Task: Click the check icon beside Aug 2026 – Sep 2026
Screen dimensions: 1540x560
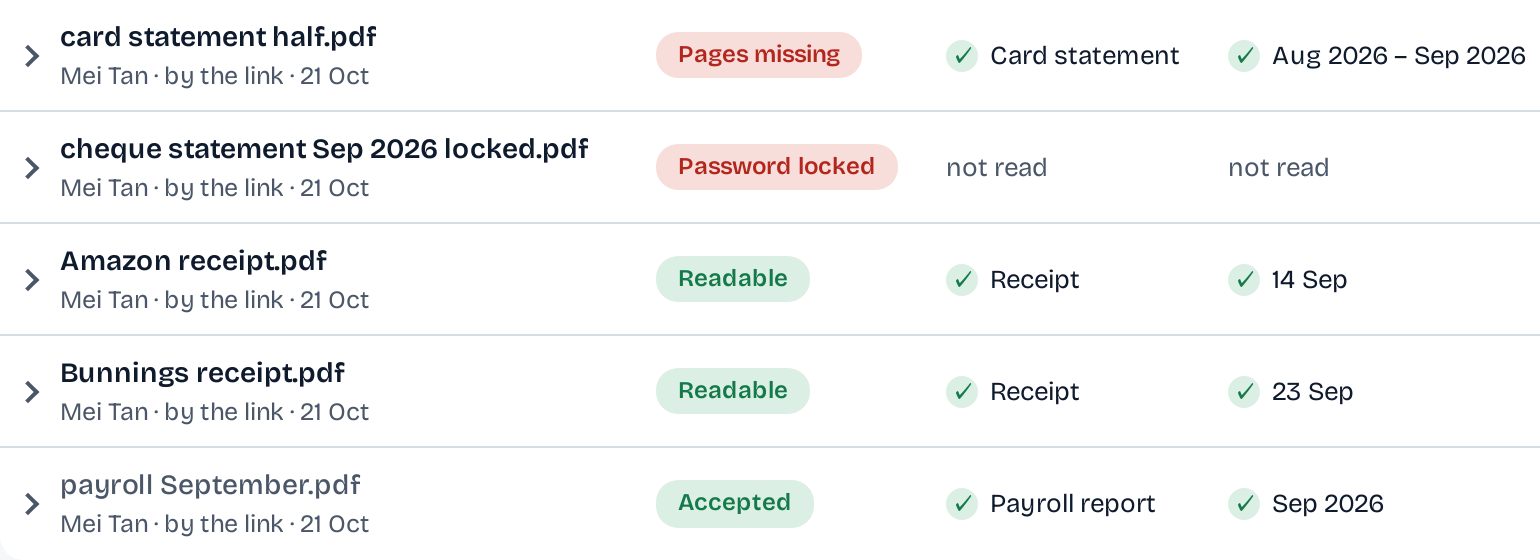Action: point(1244,56)
